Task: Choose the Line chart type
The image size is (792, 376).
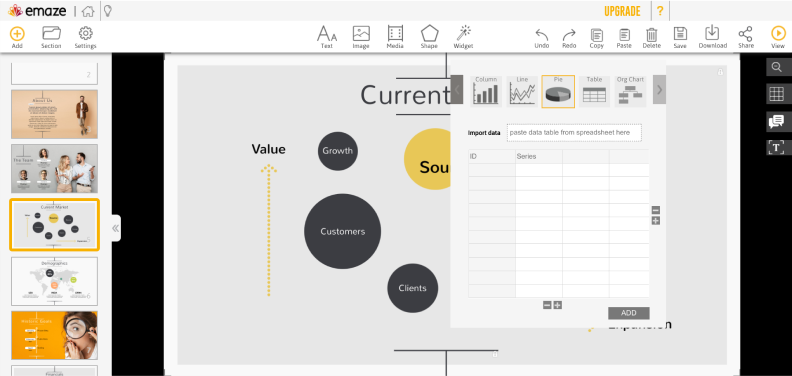Action: click(x=522, y=91)
